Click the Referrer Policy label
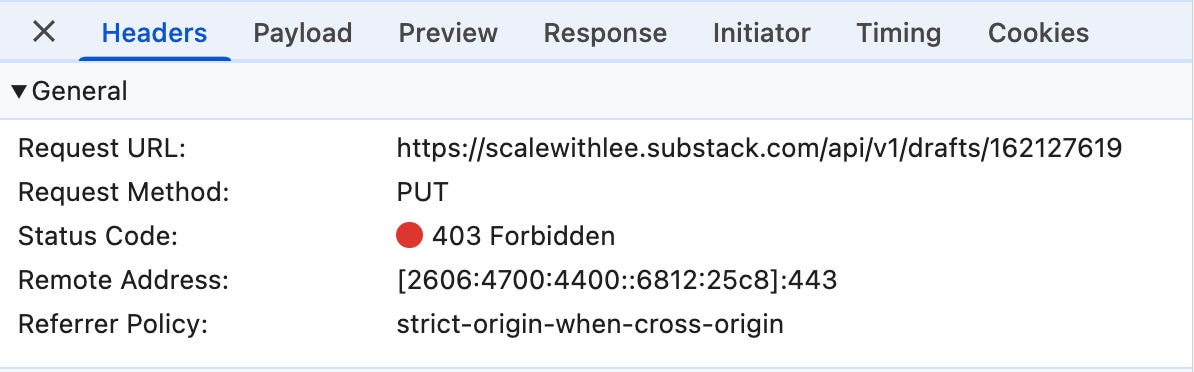Viewport: 1194px width, 372px height. tap(113, 324)
